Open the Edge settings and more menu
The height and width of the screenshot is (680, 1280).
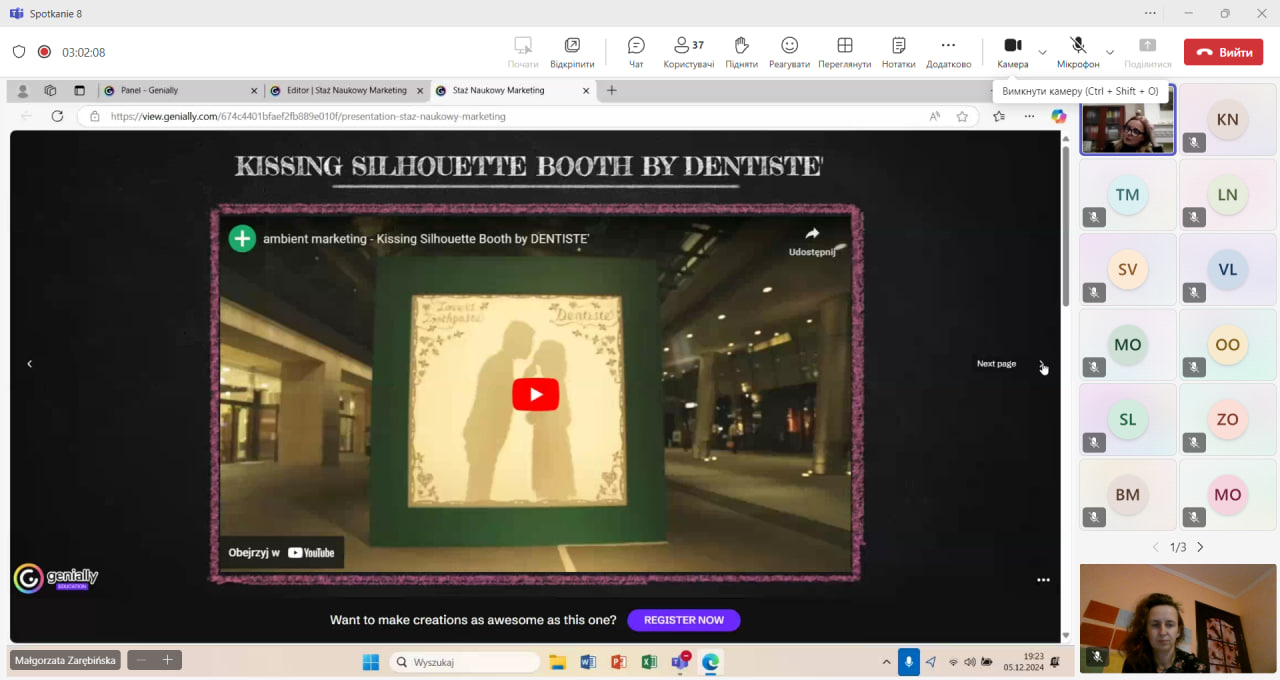click(1029, 116)
